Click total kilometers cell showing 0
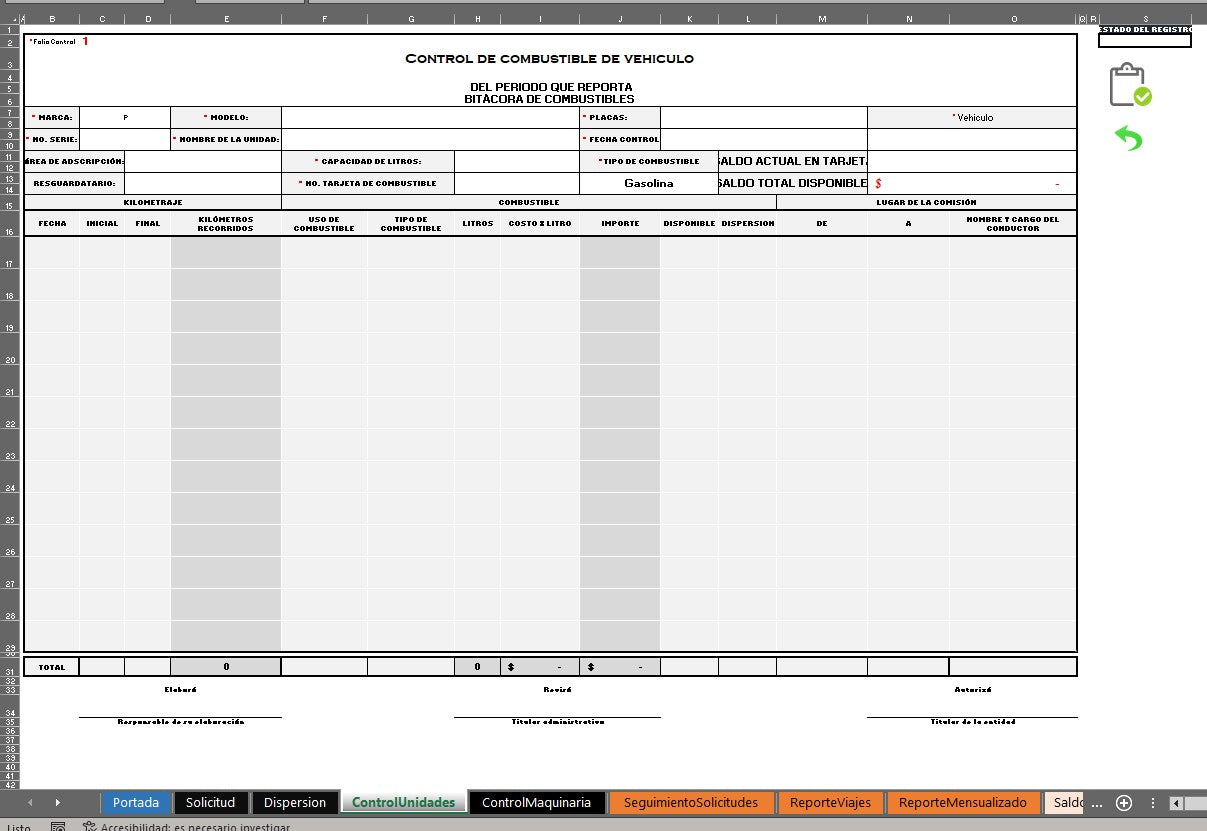Screen dimensions: 1207x831 (x=226, y=666)
